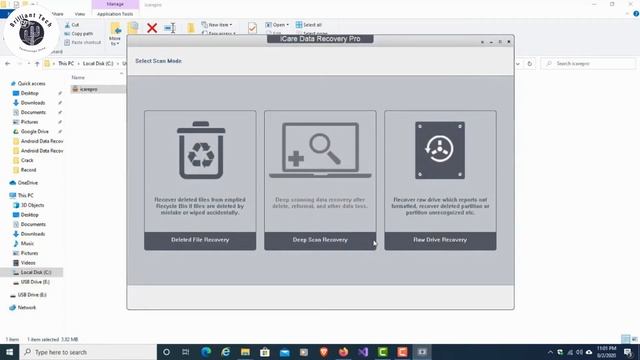Open Microsoft Store from the taskbar
Screen dimensions: 640x360
point(265,352)
